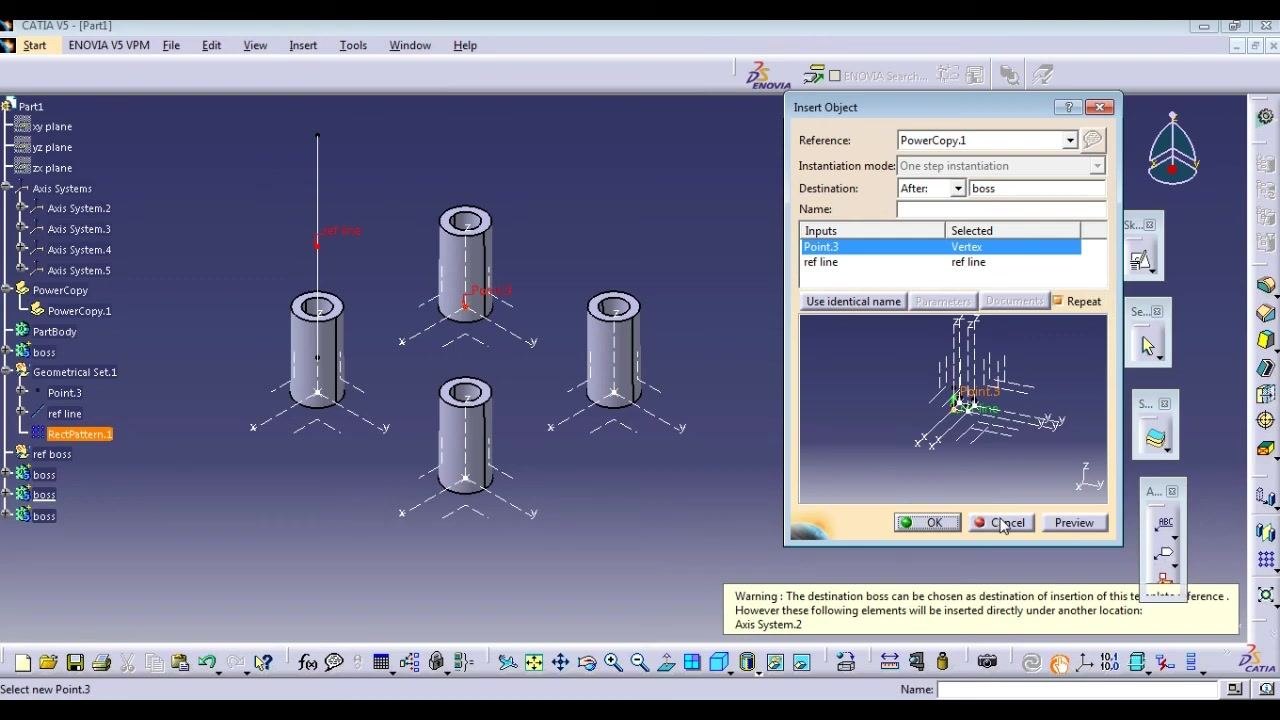
Task: Select the ref line input row
Action: tap(940, 262)
